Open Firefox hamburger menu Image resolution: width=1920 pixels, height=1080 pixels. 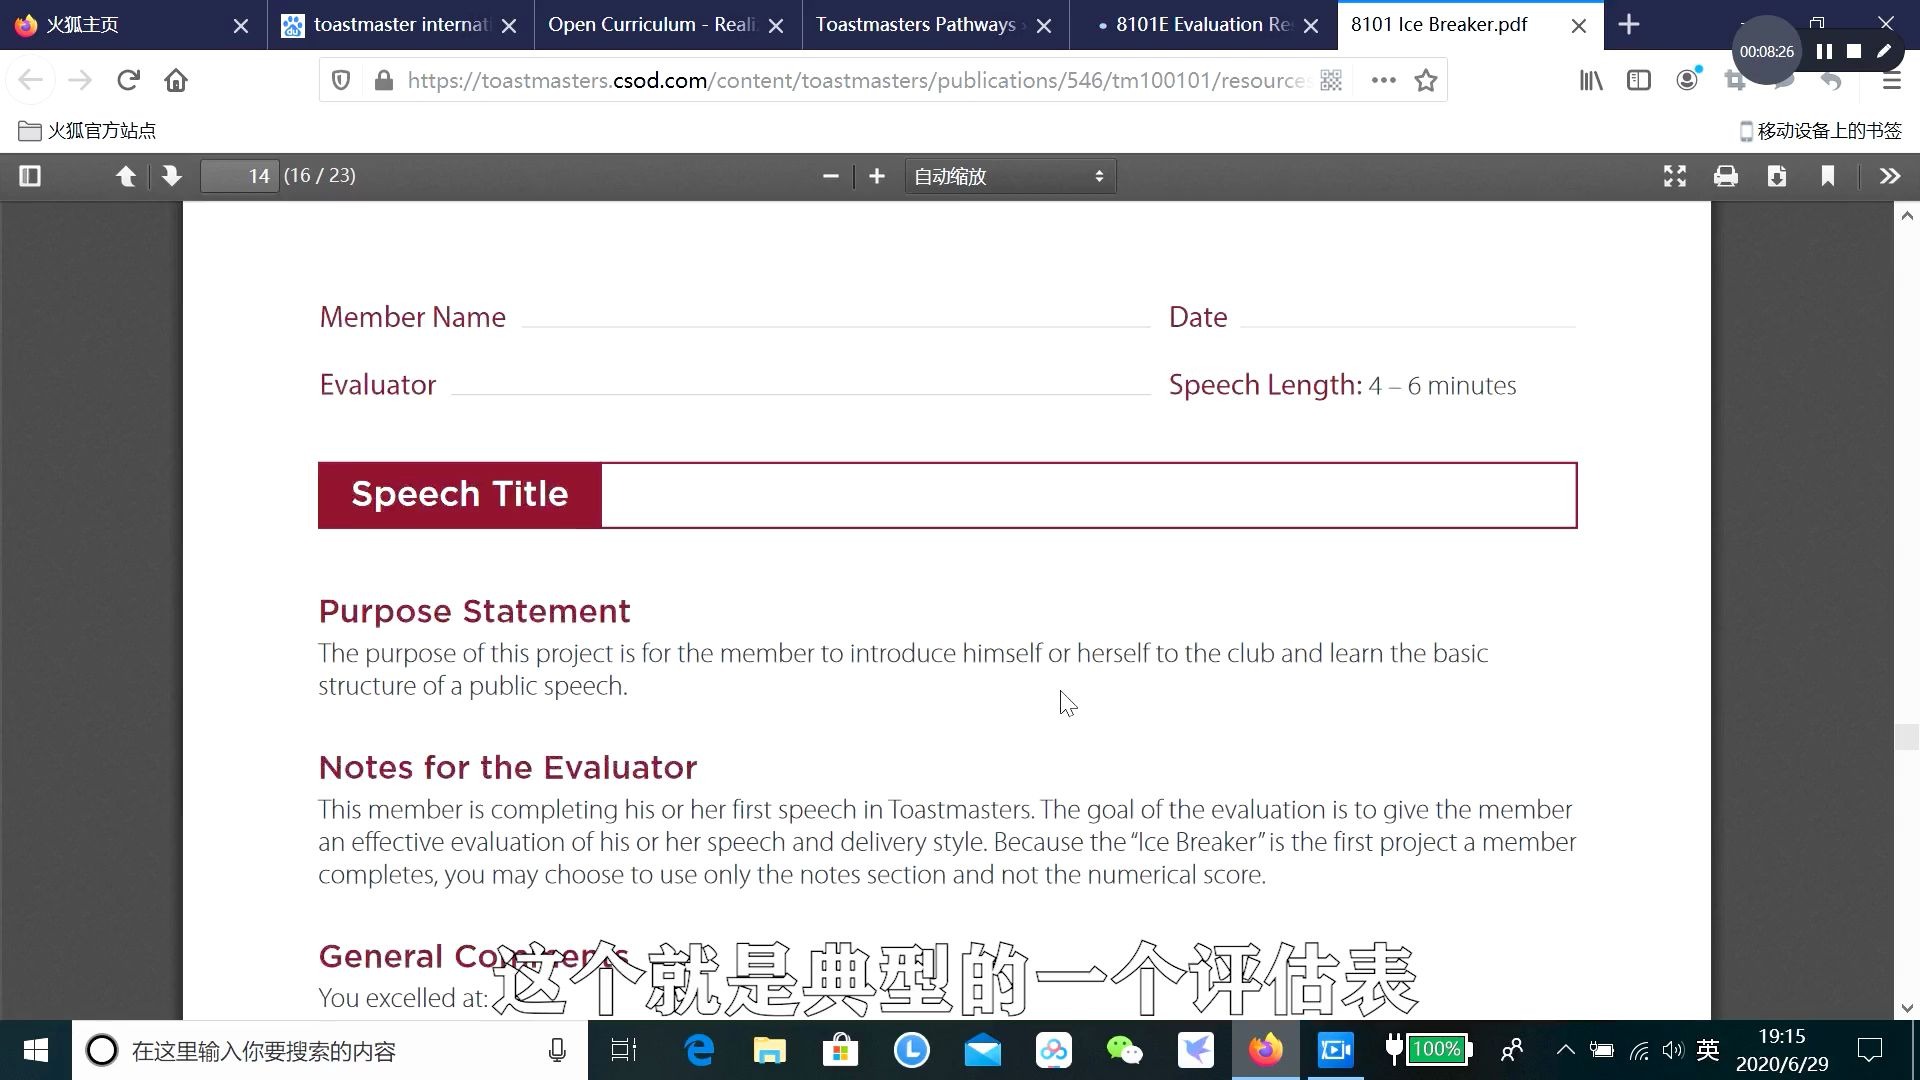click(1891, 80)
